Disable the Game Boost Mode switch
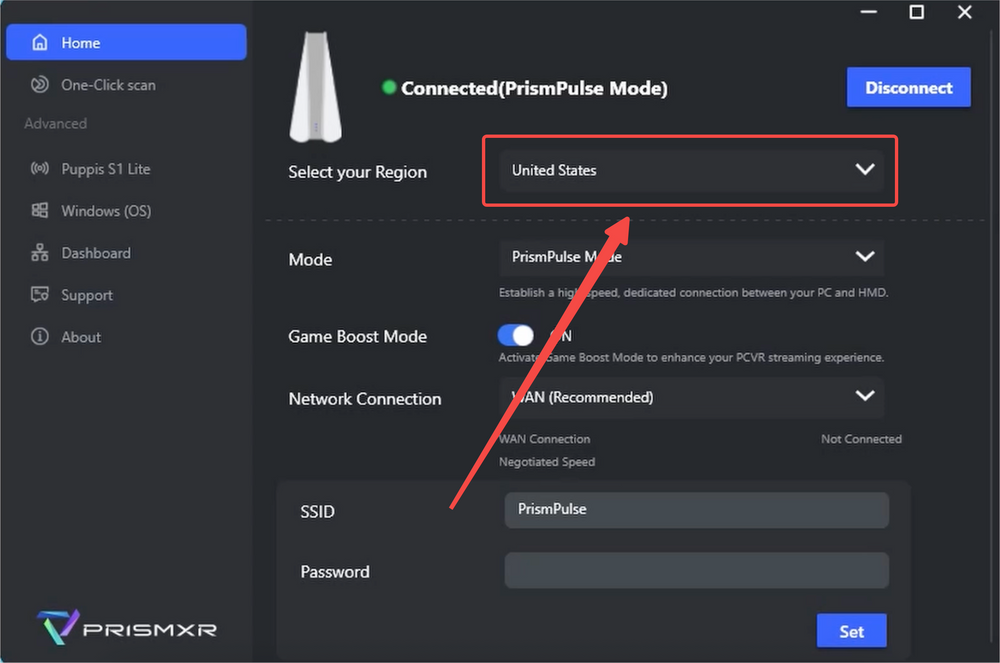Screen dimensions: 1000x663 [516, 336]
